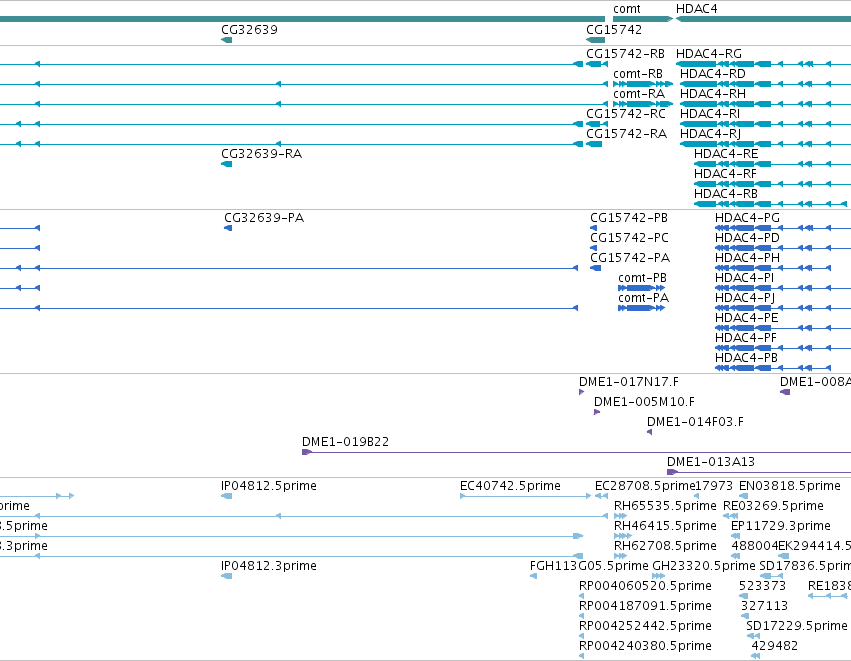Select transcript HDAC4-RG
851x661 pixels.
pyautogui.click(x=708, y=54)
